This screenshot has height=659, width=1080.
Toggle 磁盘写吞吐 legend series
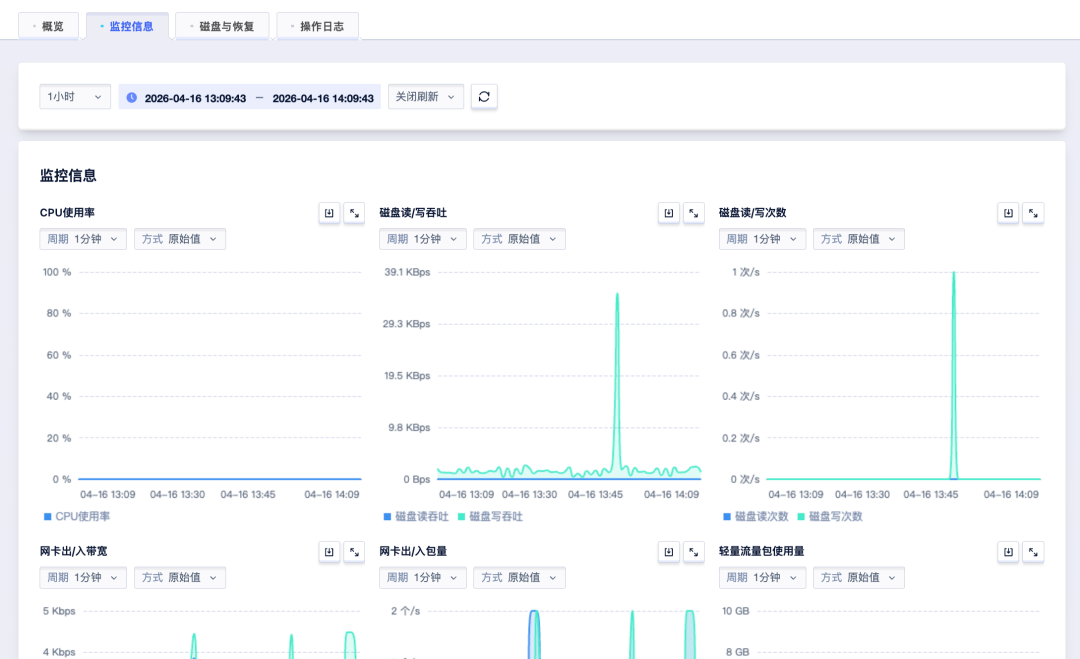(x=490, y=516)
